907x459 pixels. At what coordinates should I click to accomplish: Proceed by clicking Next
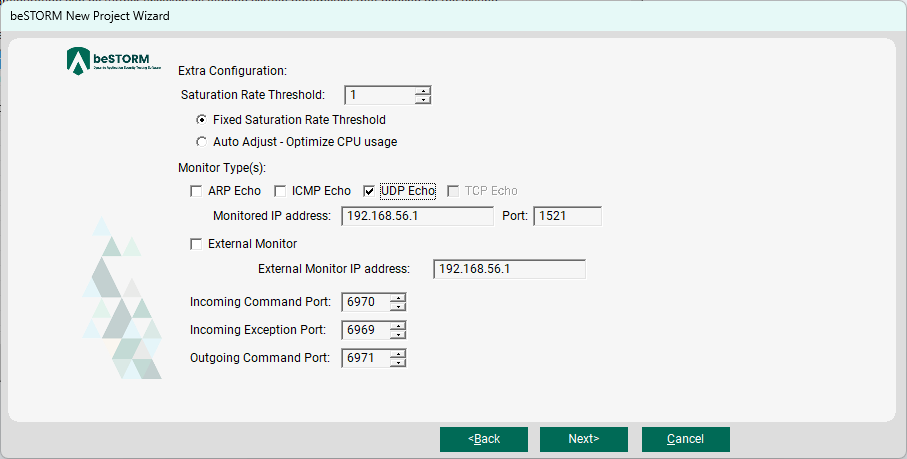click(583, 439)
